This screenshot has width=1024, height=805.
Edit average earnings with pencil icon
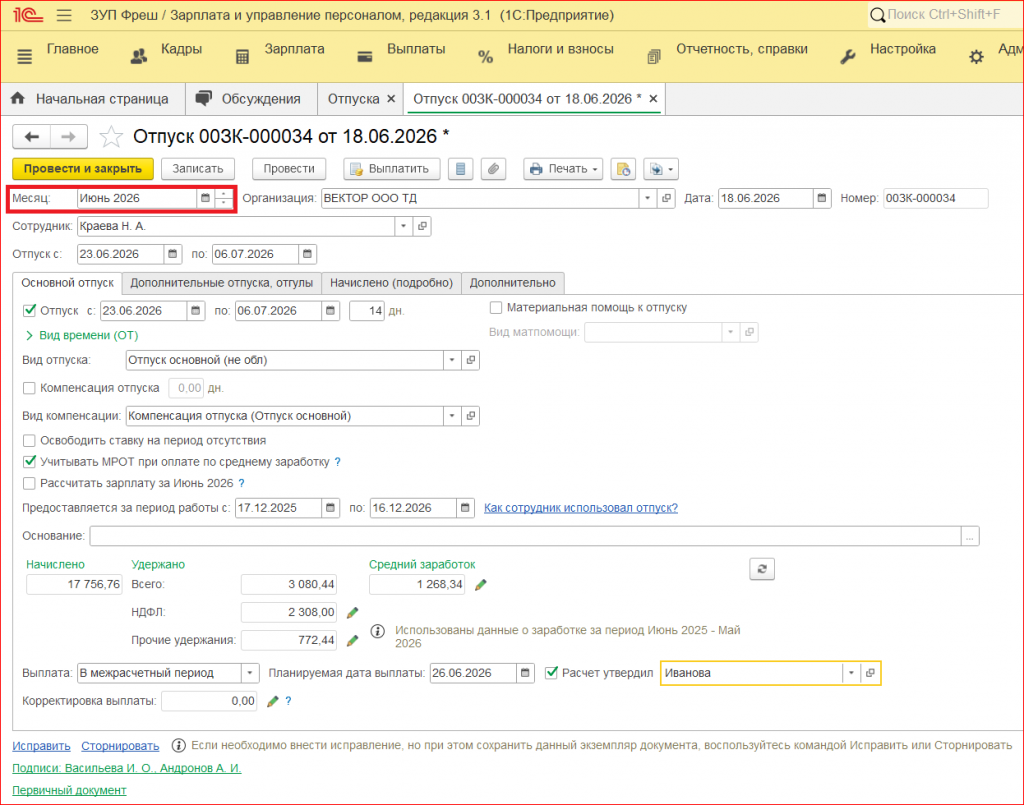tap(481, 585)
